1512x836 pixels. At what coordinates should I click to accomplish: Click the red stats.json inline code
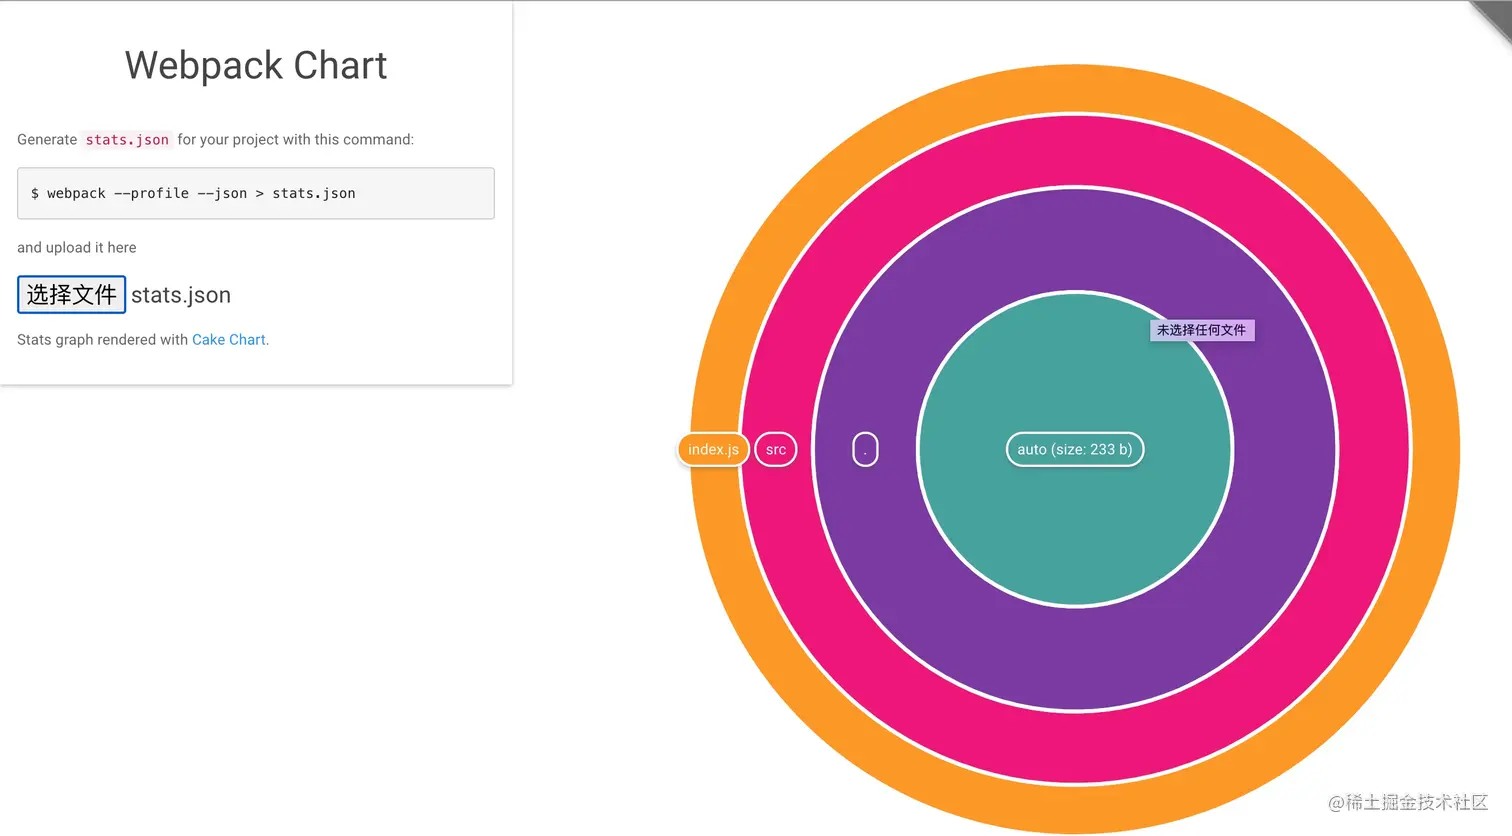tap(127, 140)
